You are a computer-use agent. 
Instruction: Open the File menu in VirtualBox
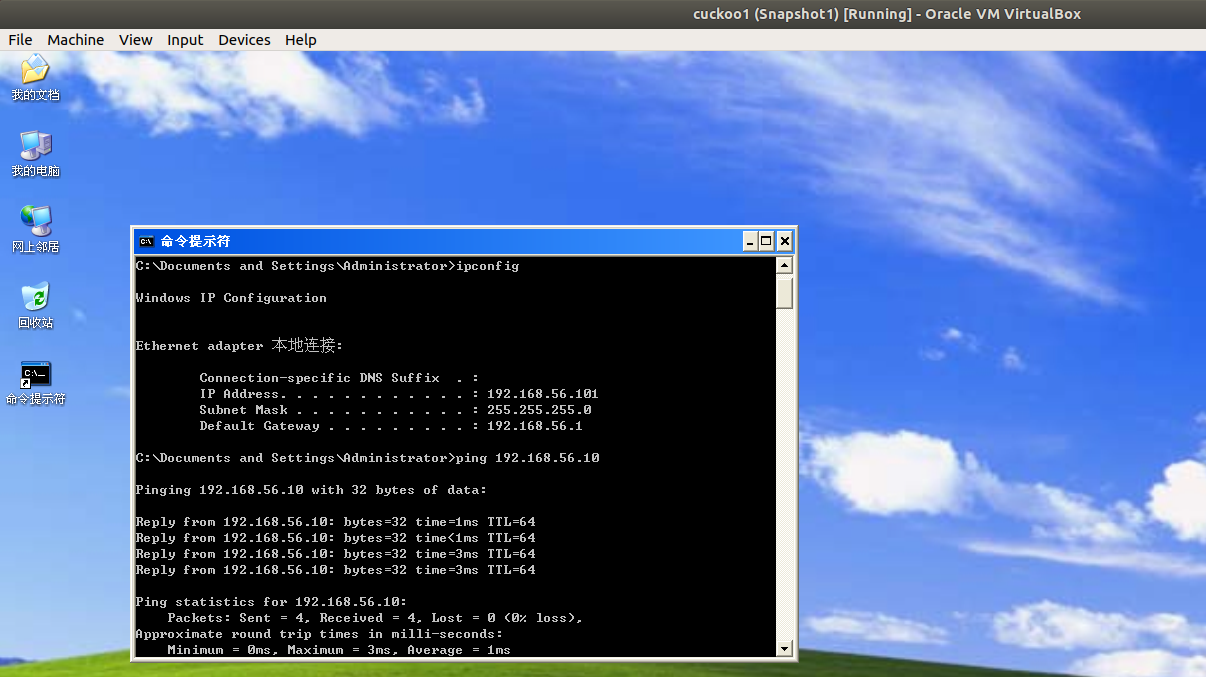point(20,40)
